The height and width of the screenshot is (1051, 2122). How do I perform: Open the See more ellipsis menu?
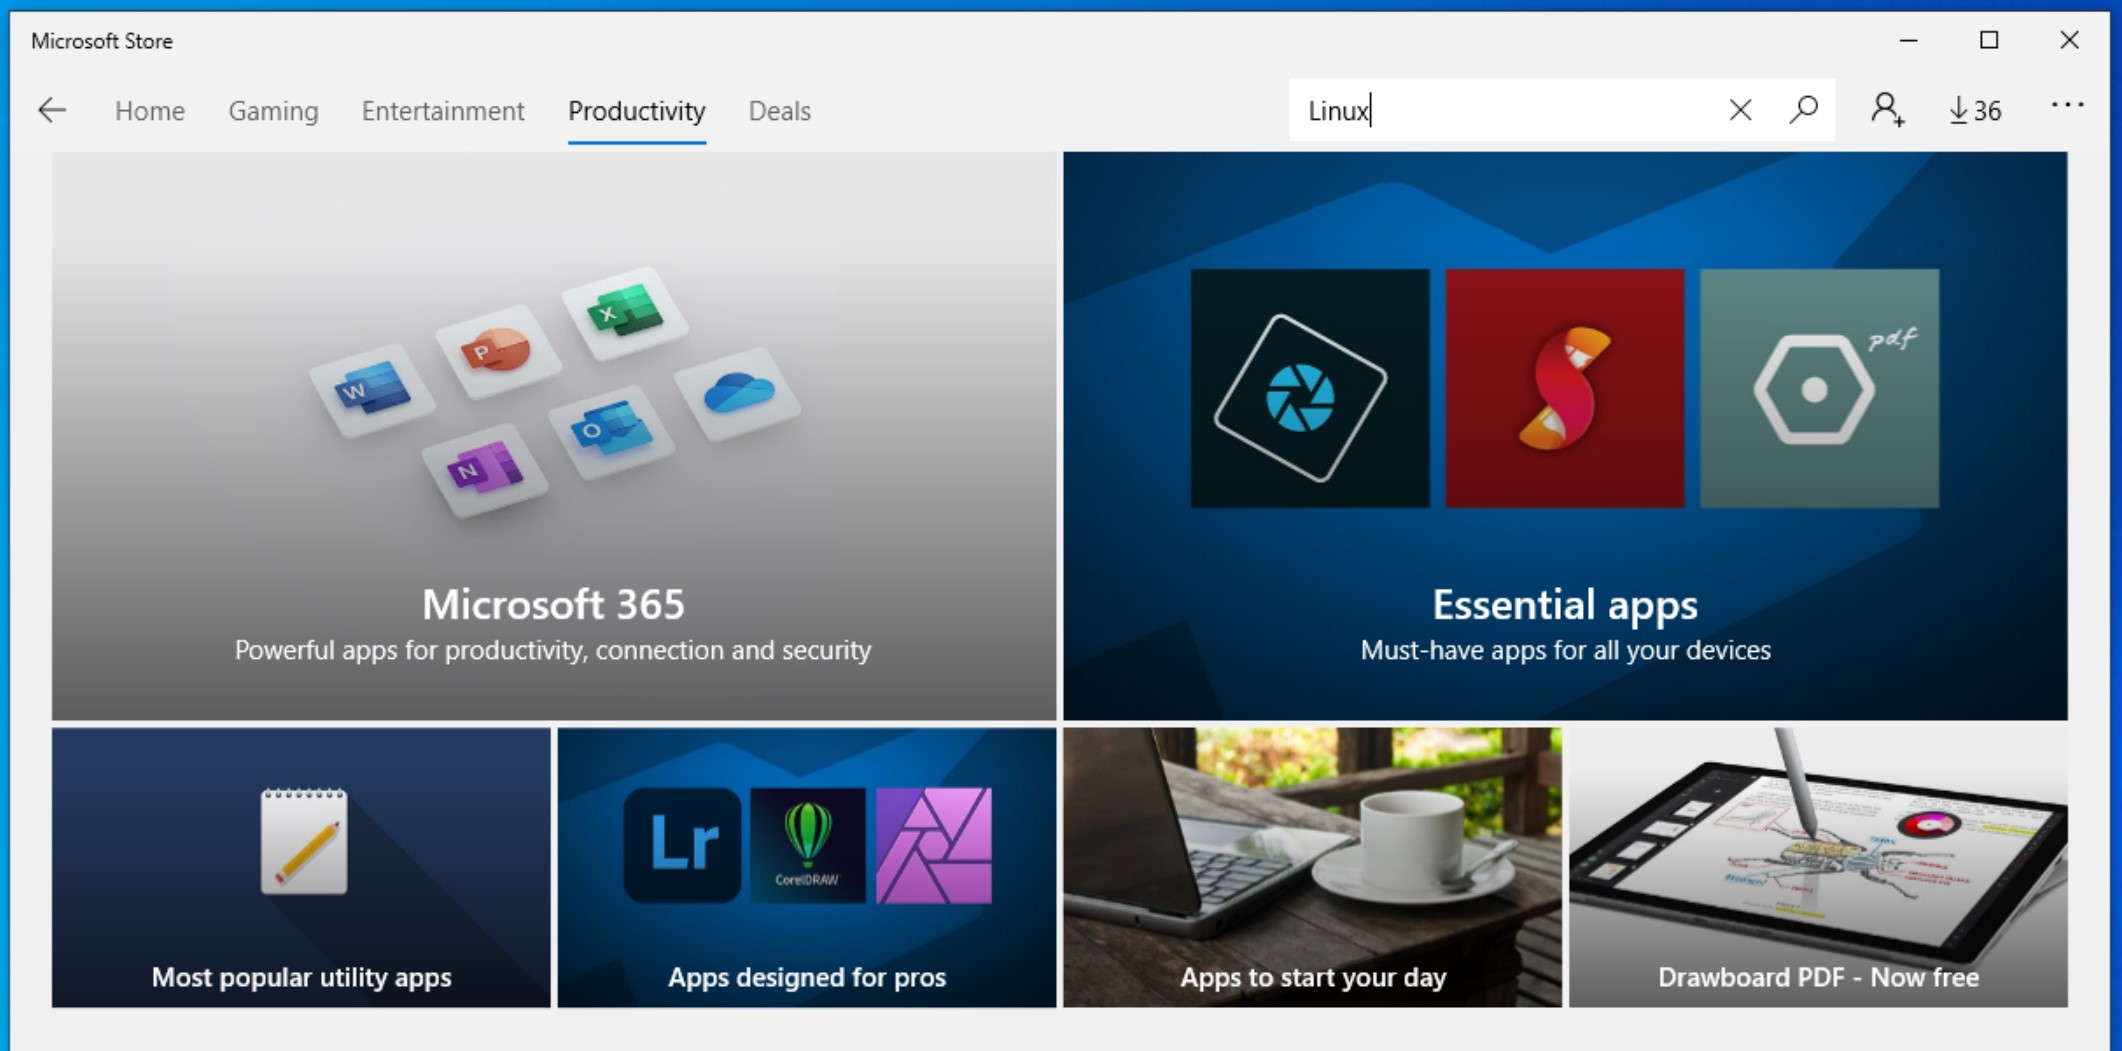pos(2067,105)
